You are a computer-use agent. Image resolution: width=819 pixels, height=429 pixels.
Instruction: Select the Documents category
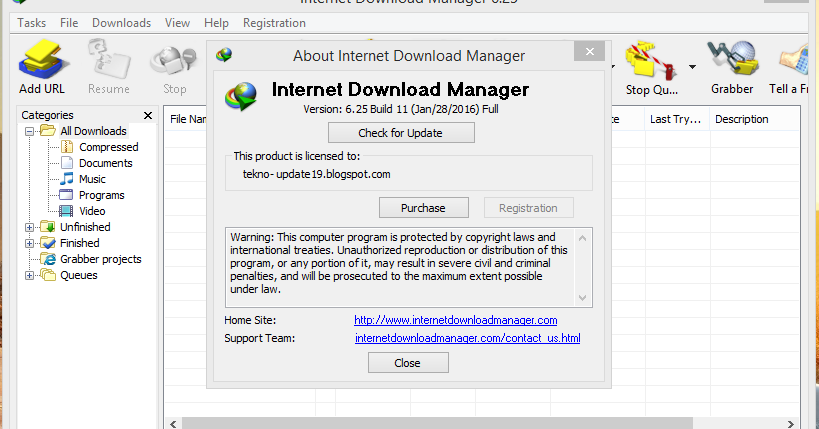click(x=106, y=163)
